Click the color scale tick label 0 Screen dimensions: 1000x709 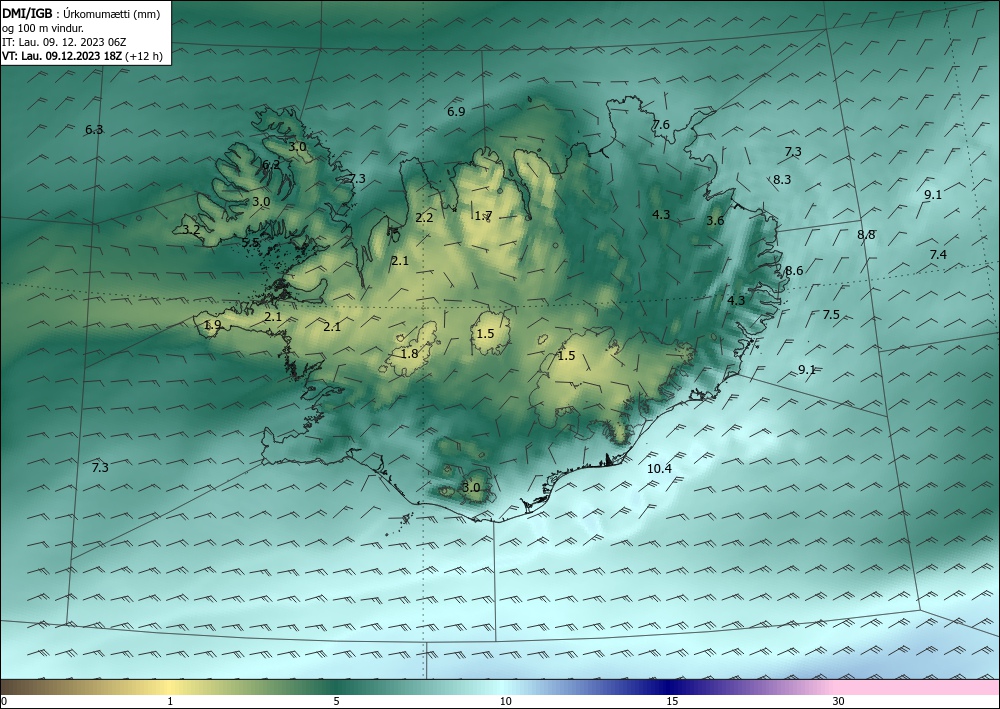pyautogui.click(x=4, y=702)
